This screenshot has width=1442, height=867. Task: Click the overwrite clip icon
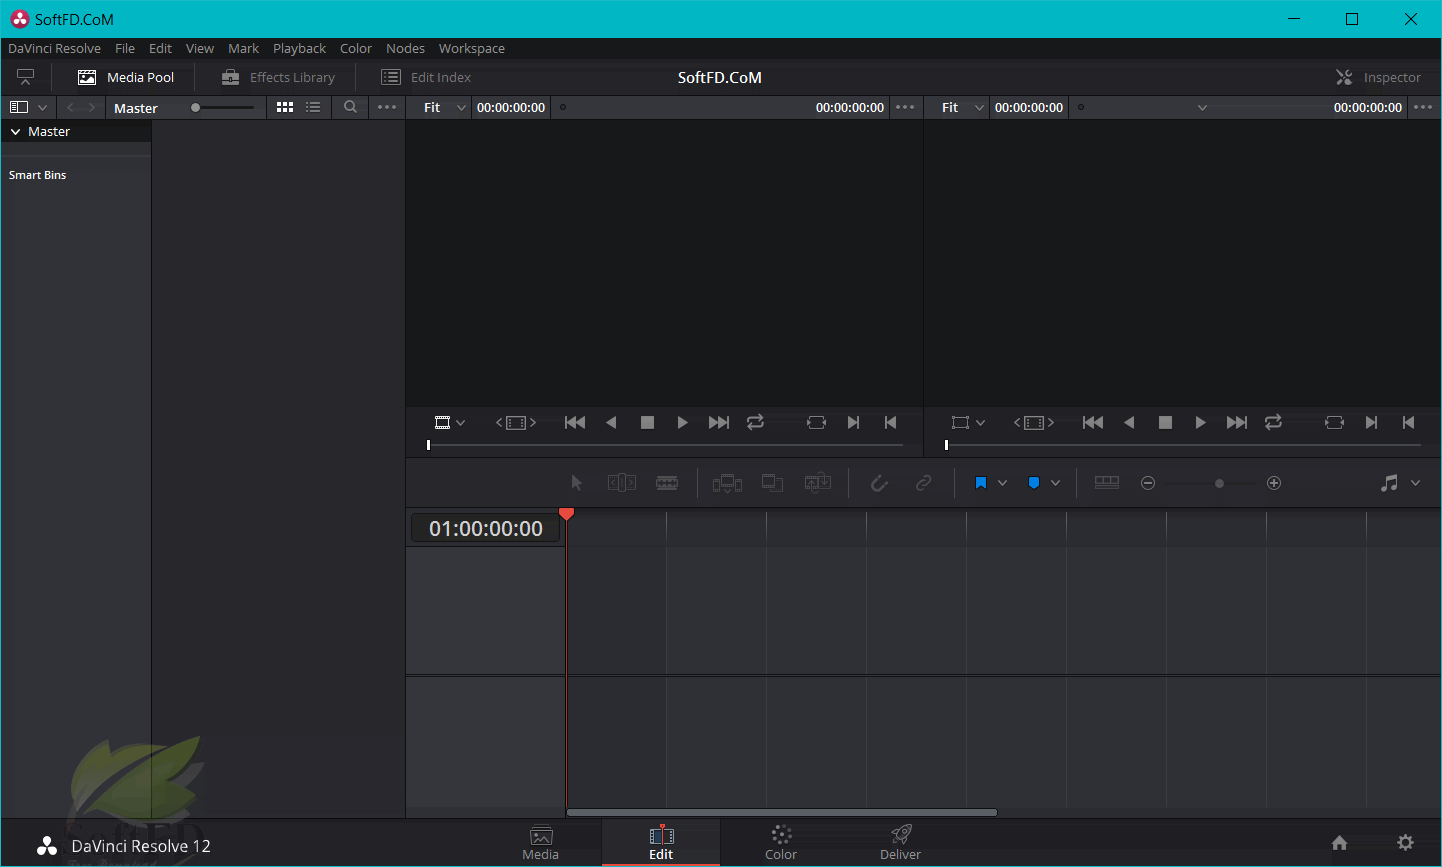tap(772, 483)
